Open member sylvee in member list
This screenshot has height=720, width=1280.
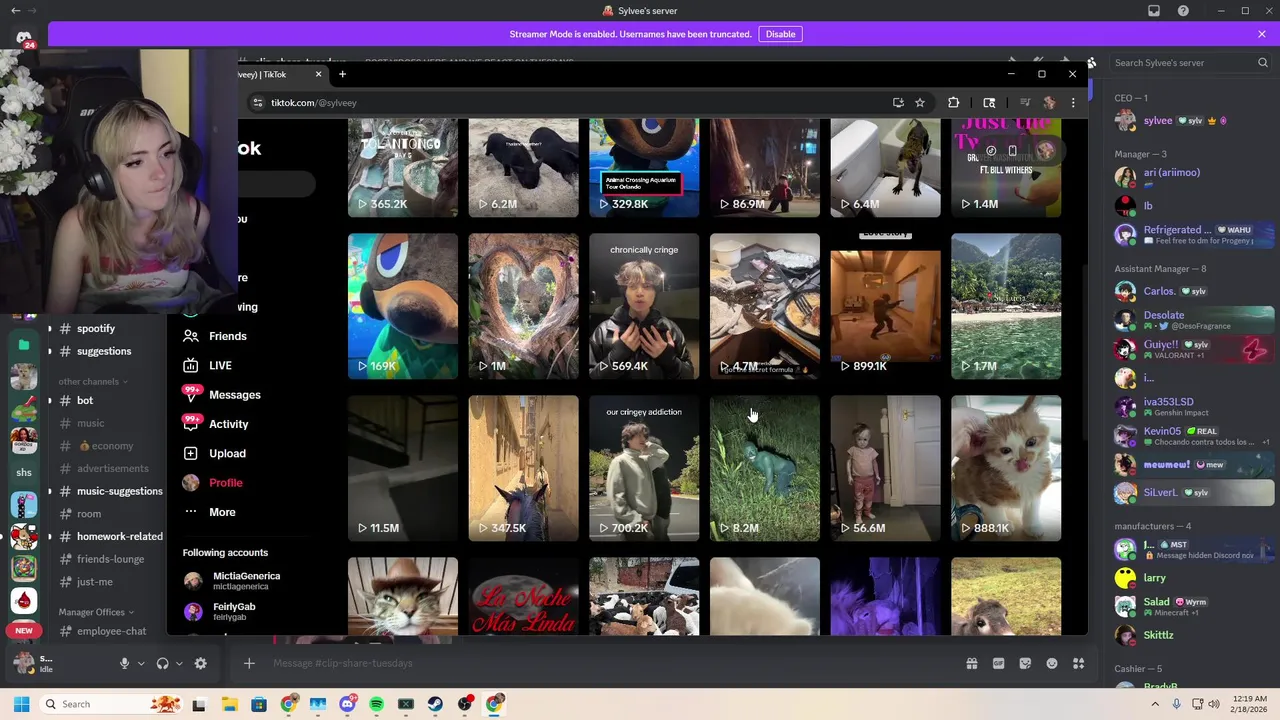[1190, 121]
